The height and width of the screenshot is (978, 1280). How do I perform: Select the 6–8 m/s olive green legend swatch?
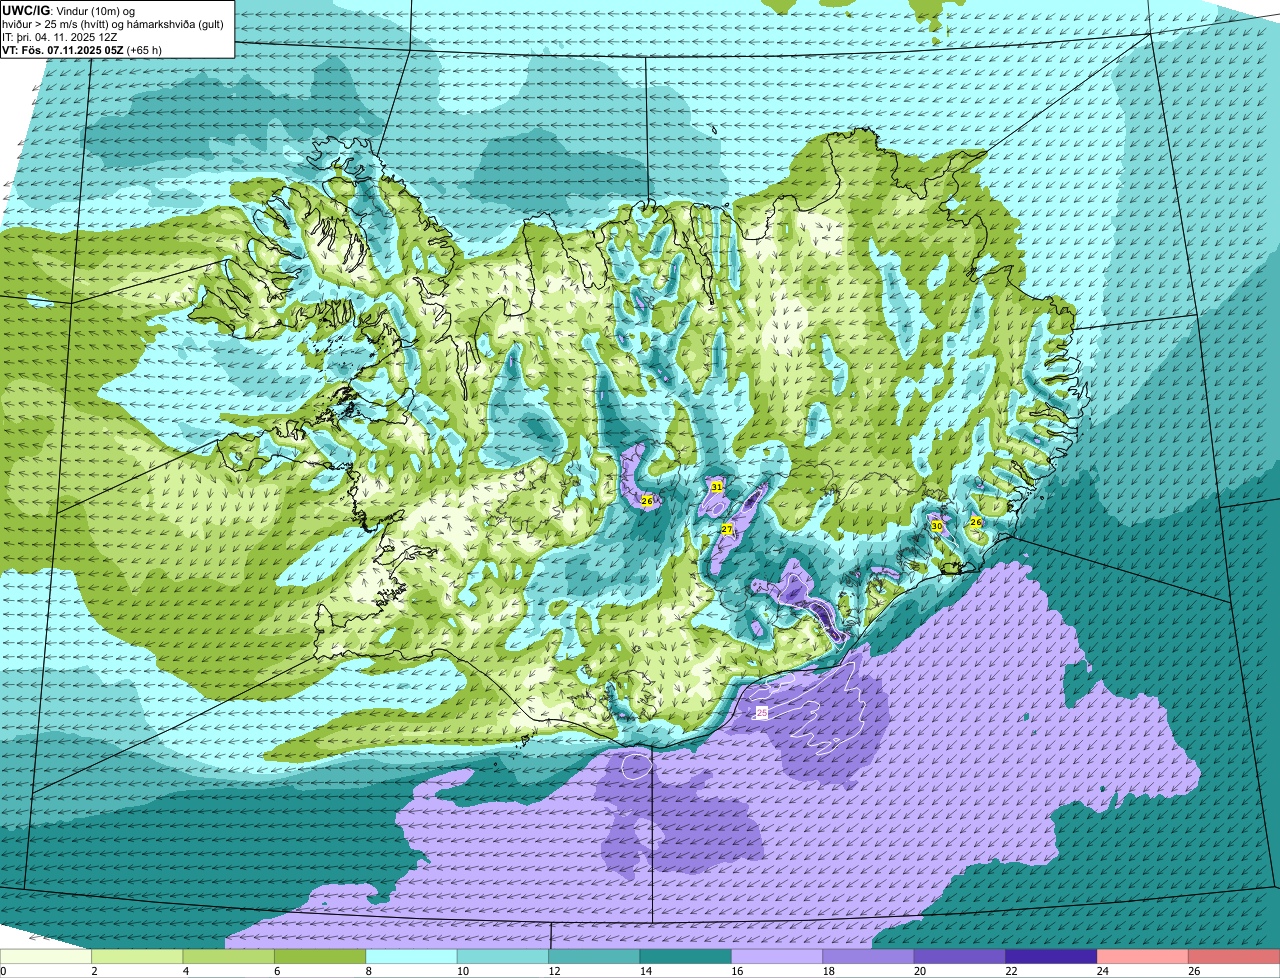(320, 957)
